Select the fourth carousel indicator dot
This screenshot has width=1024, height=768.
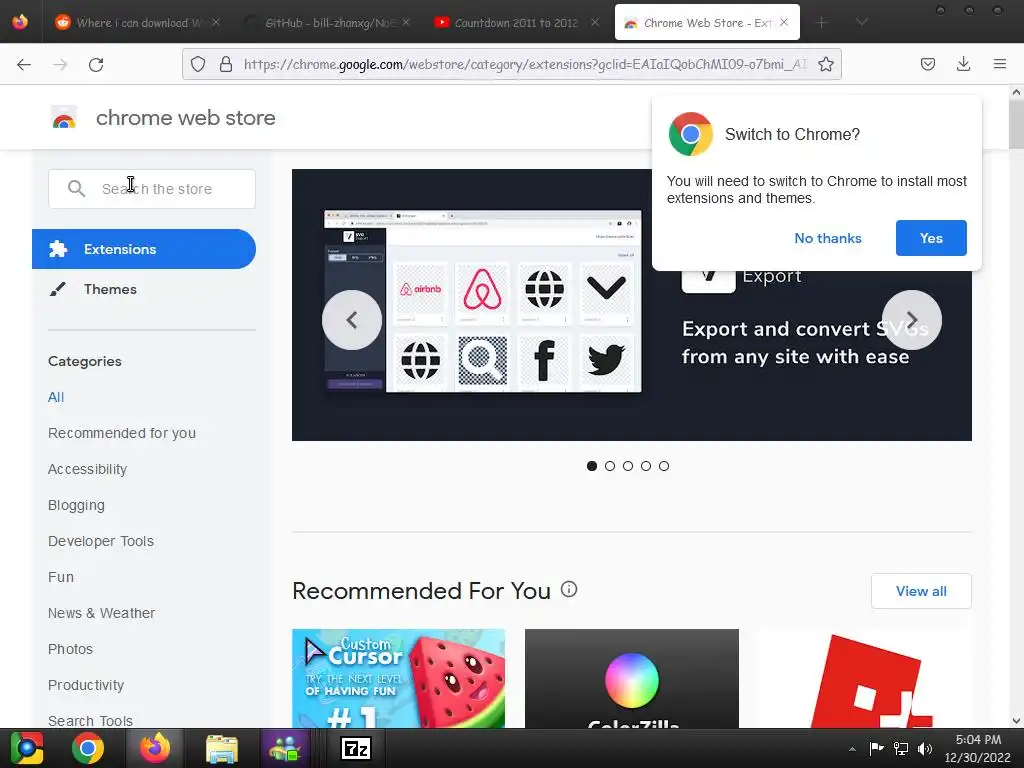pyautogui.click(x=646, y=466)
